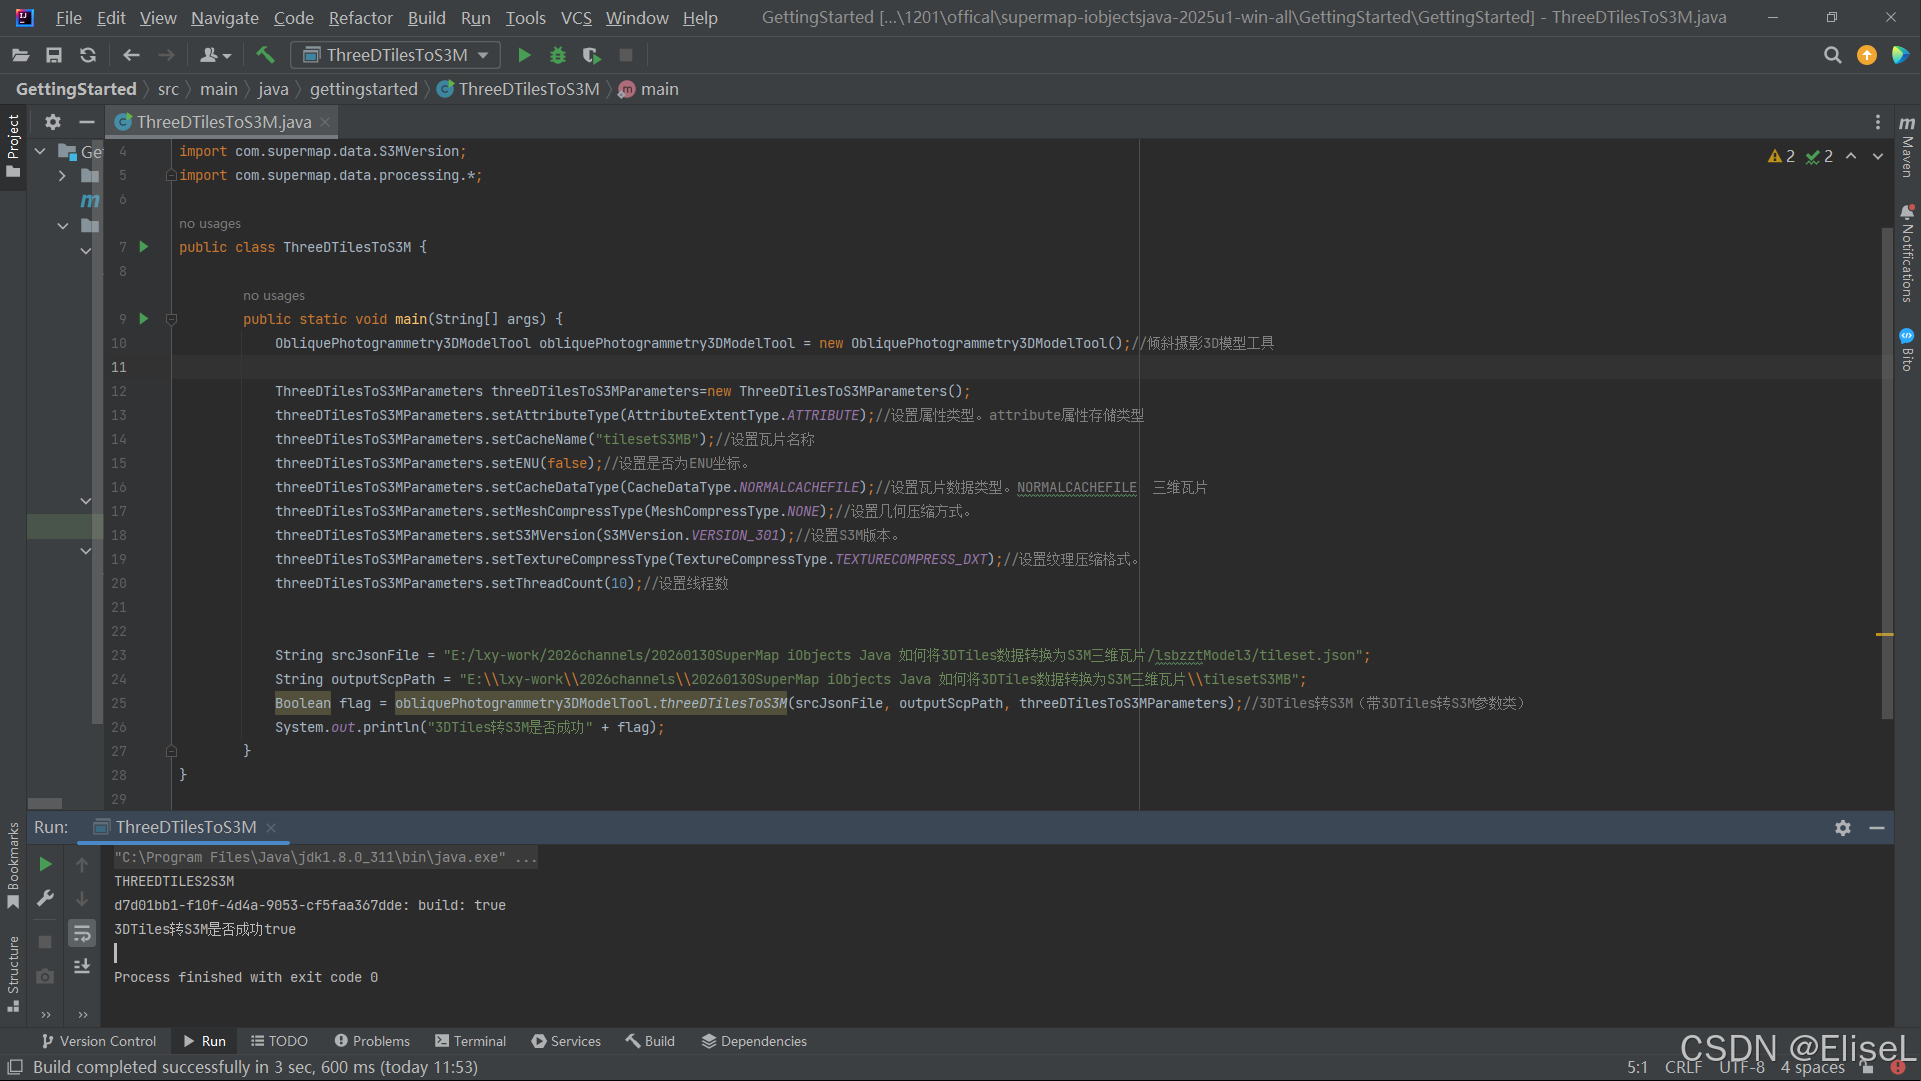Open the Problems tool window
The width and height of the screenshot is (1921, 1081).
pos(372,1041)
